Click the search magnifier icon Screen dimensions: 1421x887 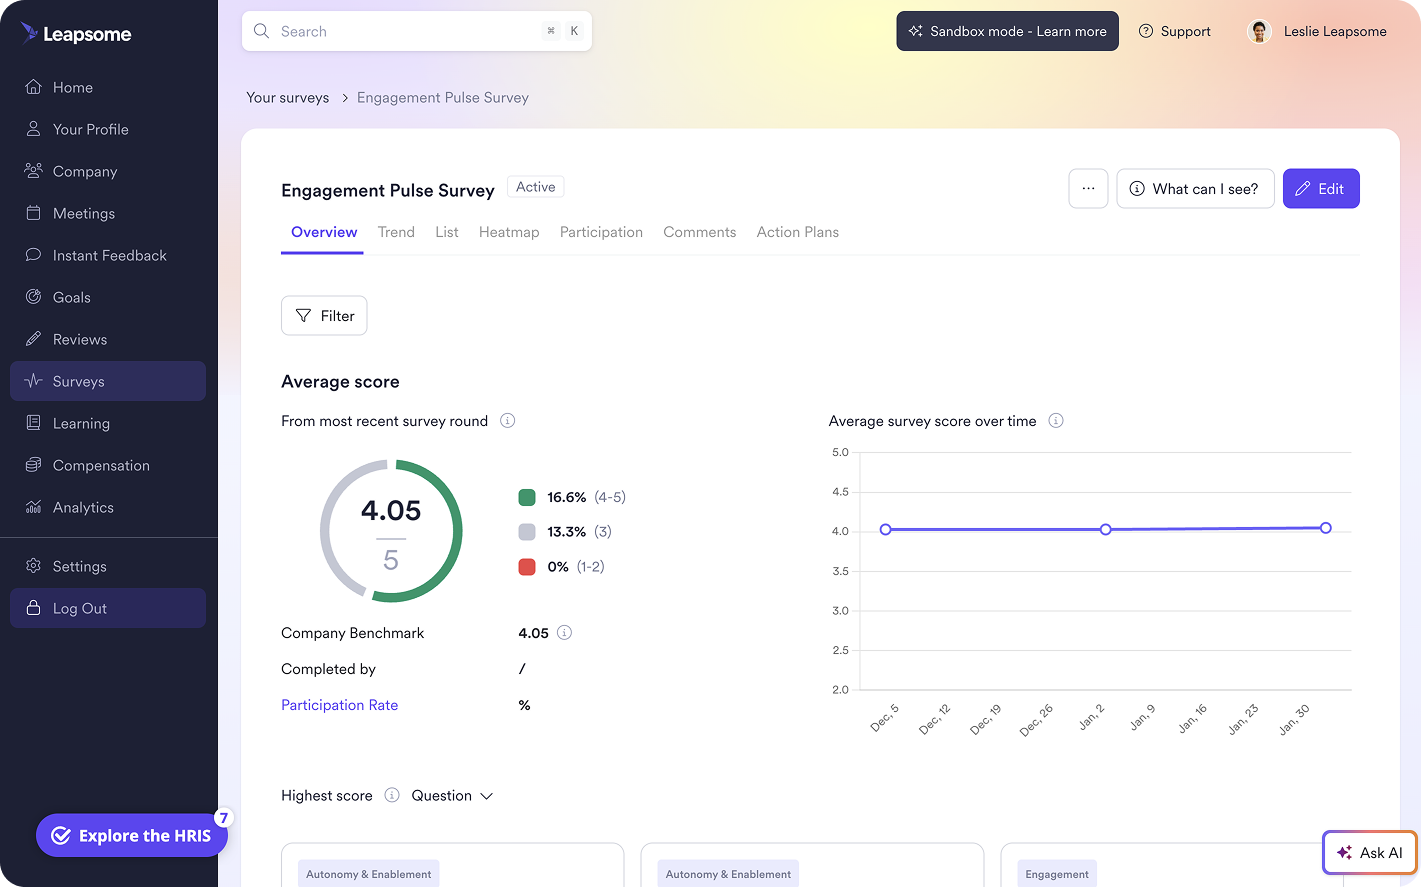coord(261,31)
